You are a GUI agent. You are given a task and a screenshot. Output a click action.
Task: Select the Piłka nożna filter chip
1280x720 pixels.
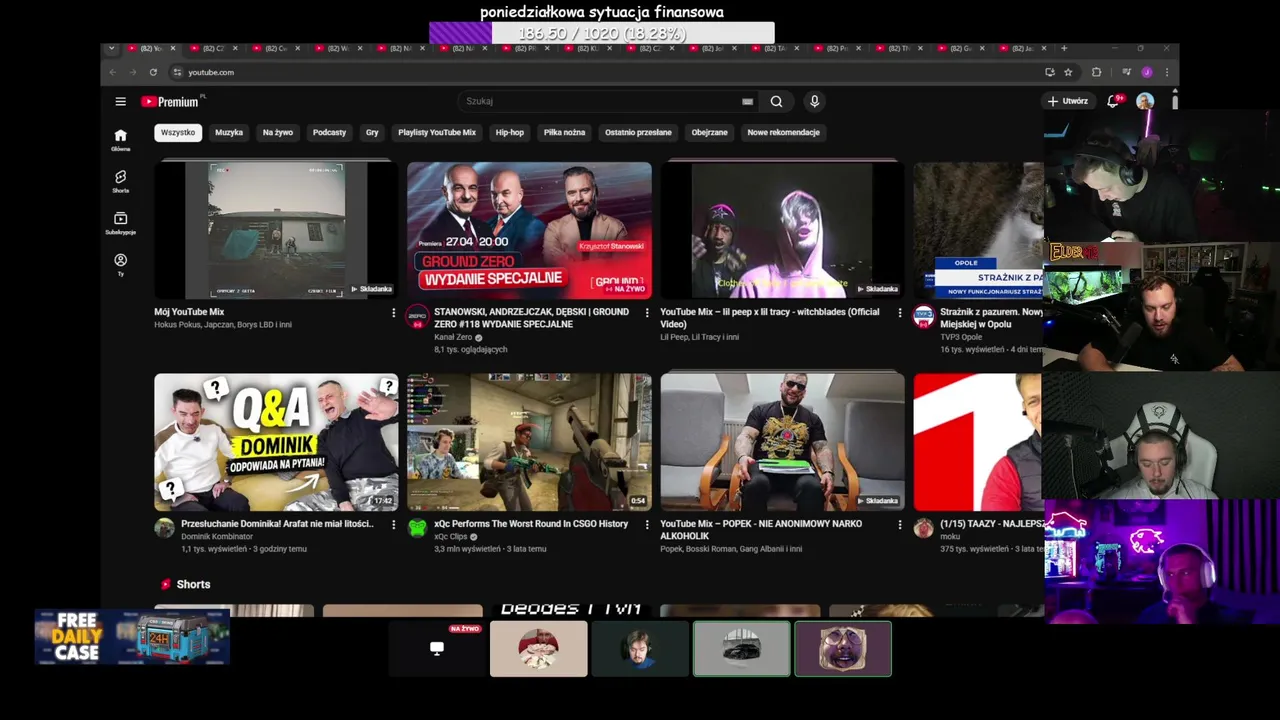(564, 132)
